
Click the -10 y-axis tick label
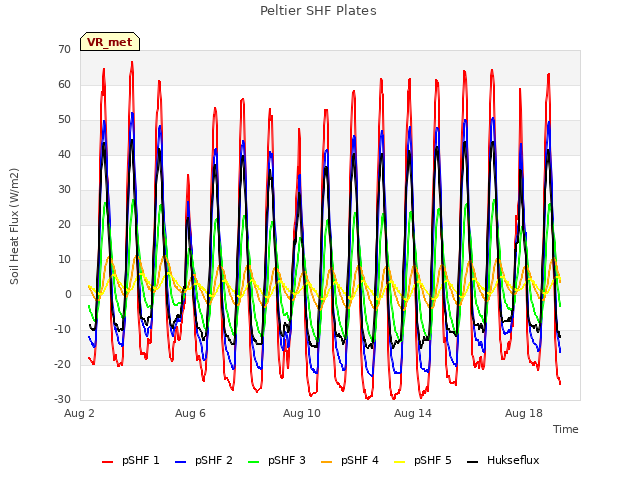(x=62, y=329)
